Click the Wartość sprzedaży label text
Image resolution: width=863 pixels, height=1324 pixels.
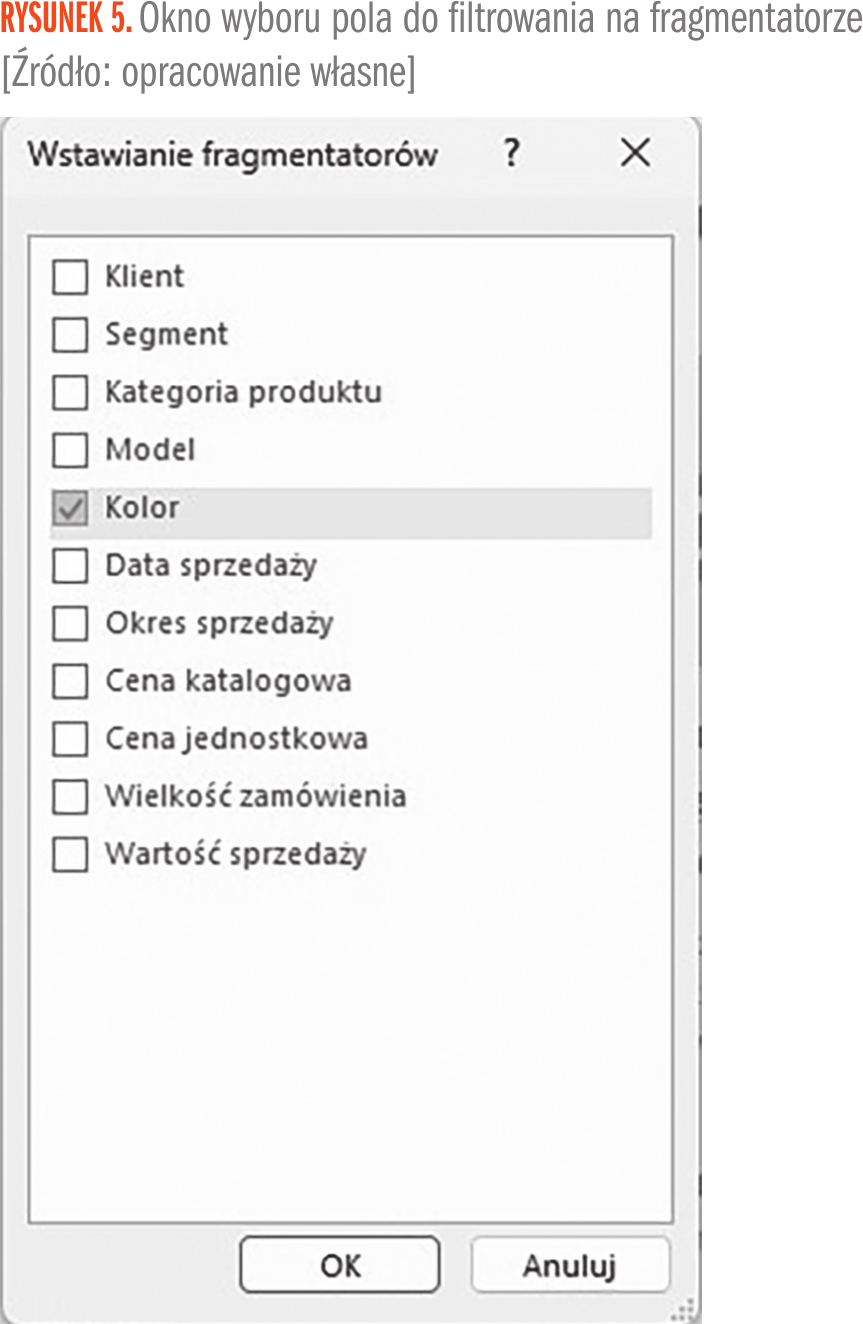click(x=236, y=855)
